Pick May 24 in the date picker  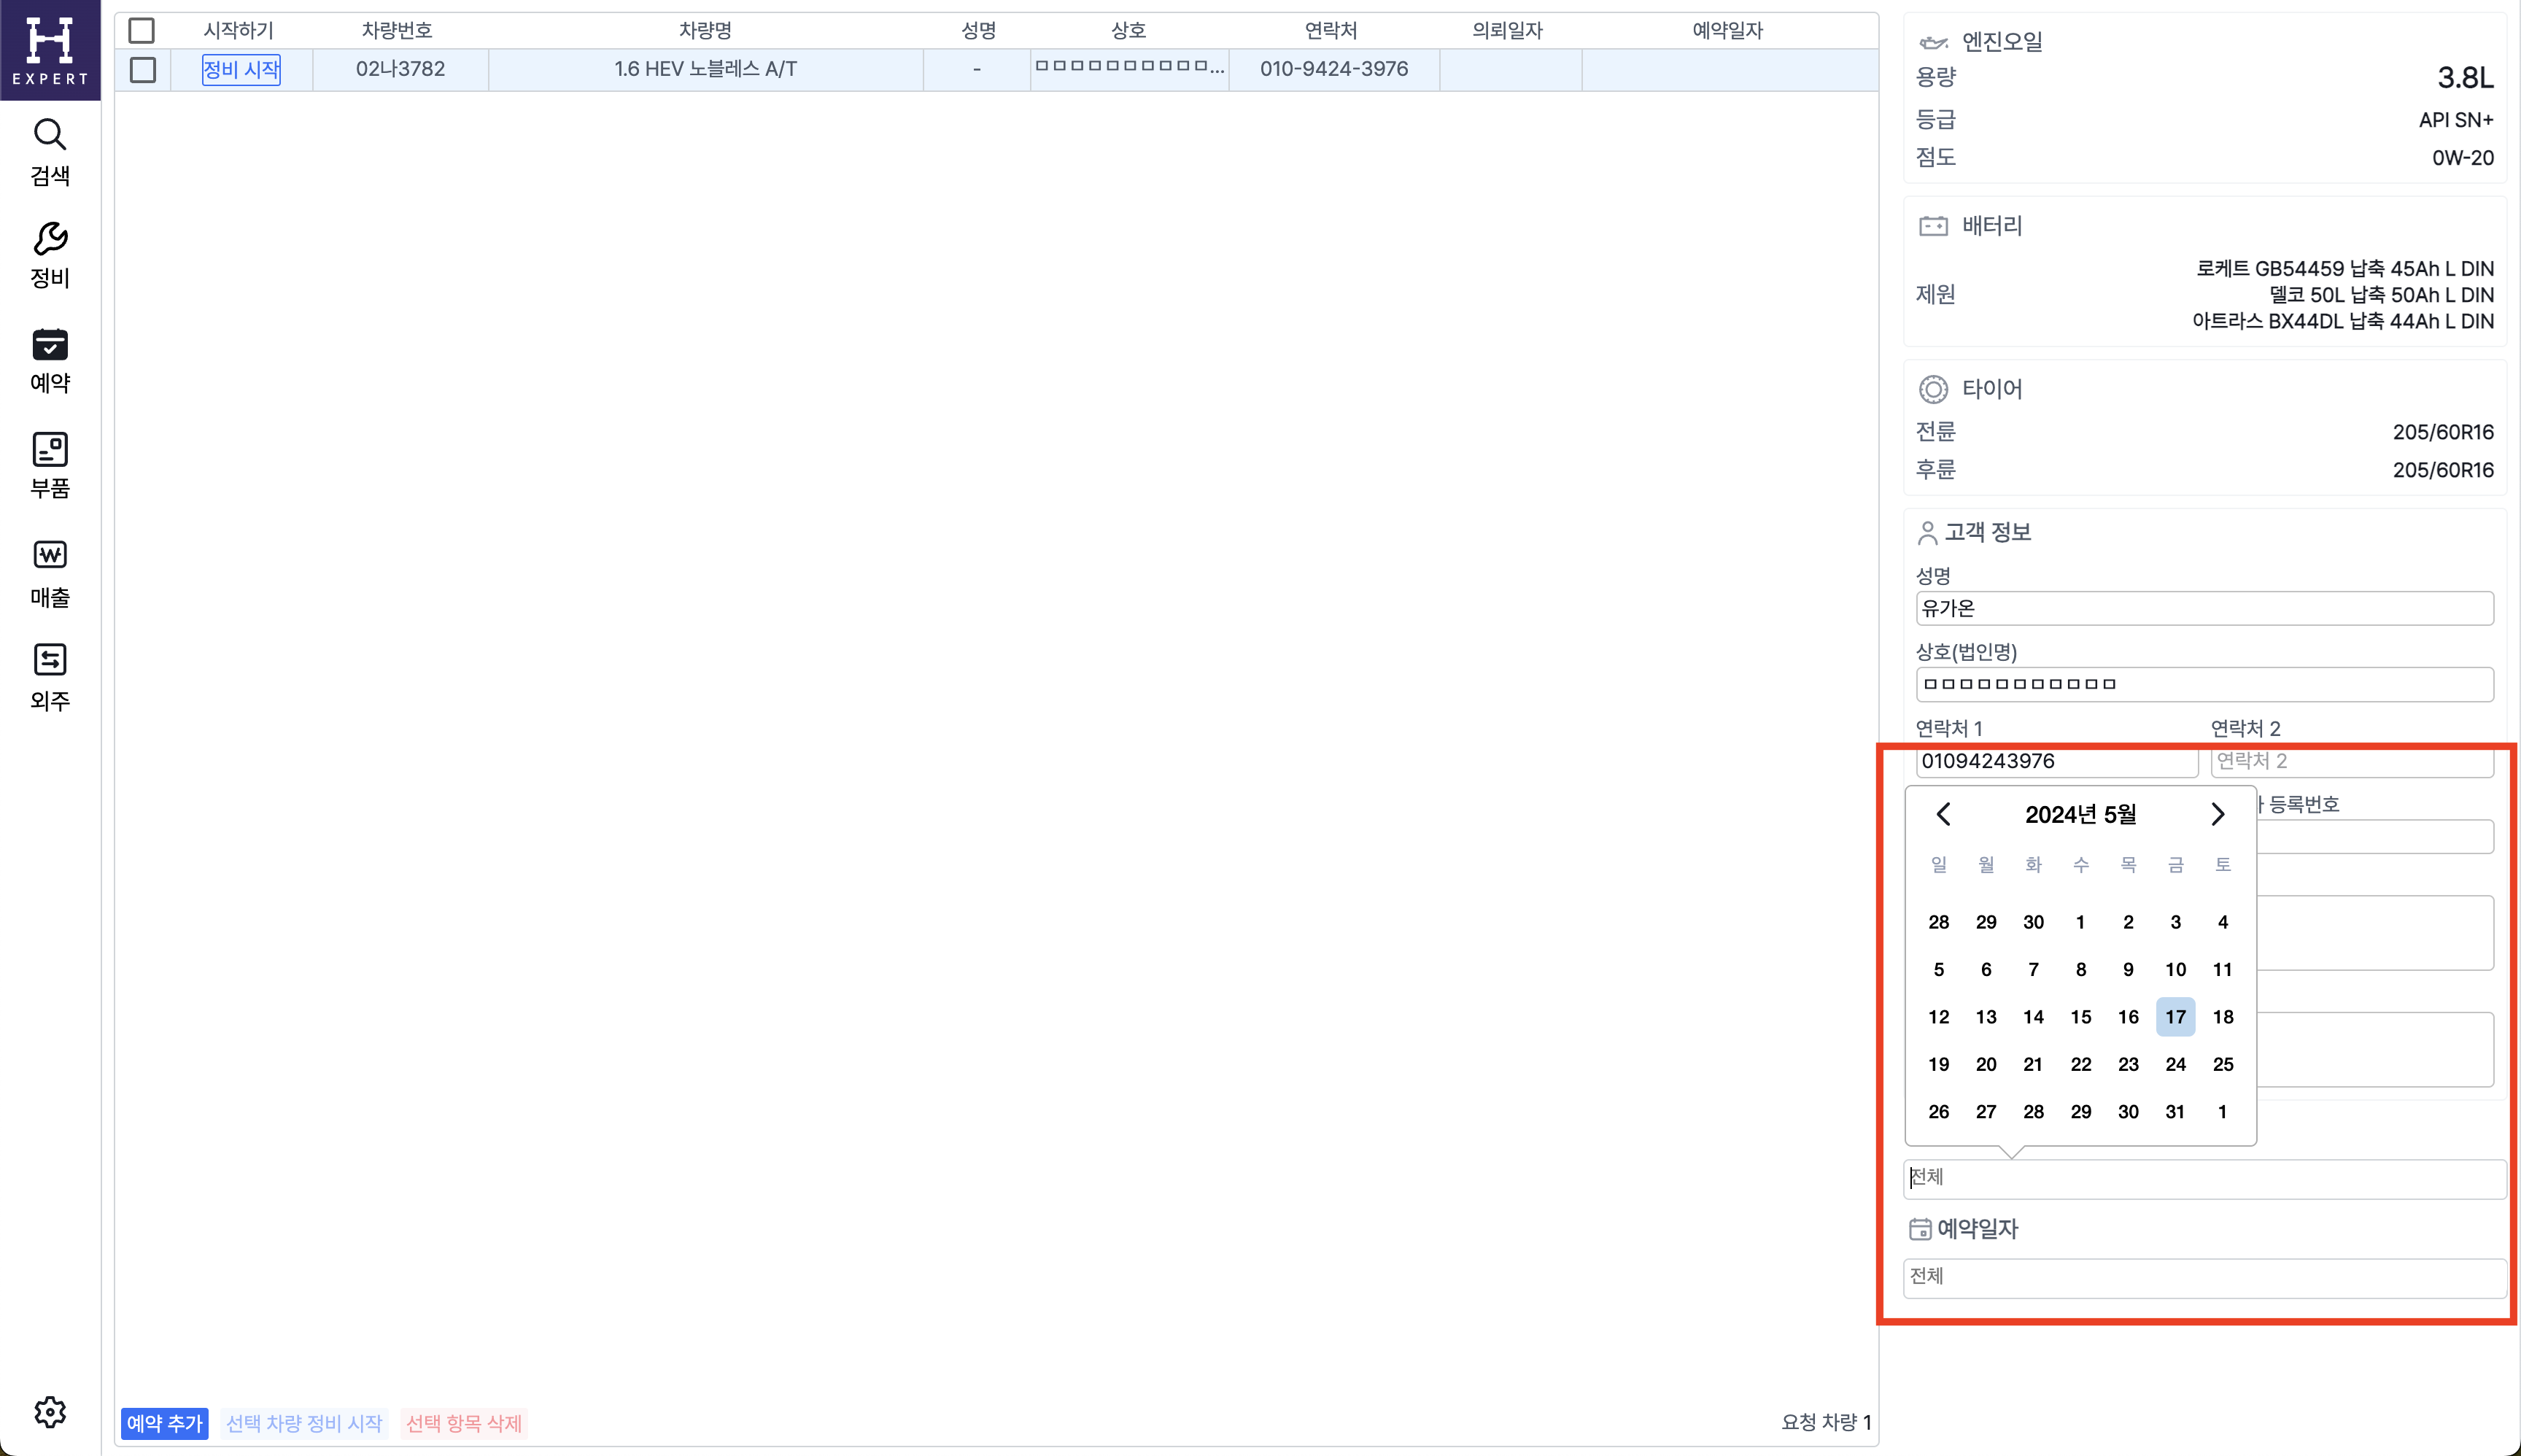[2175, 1064]
